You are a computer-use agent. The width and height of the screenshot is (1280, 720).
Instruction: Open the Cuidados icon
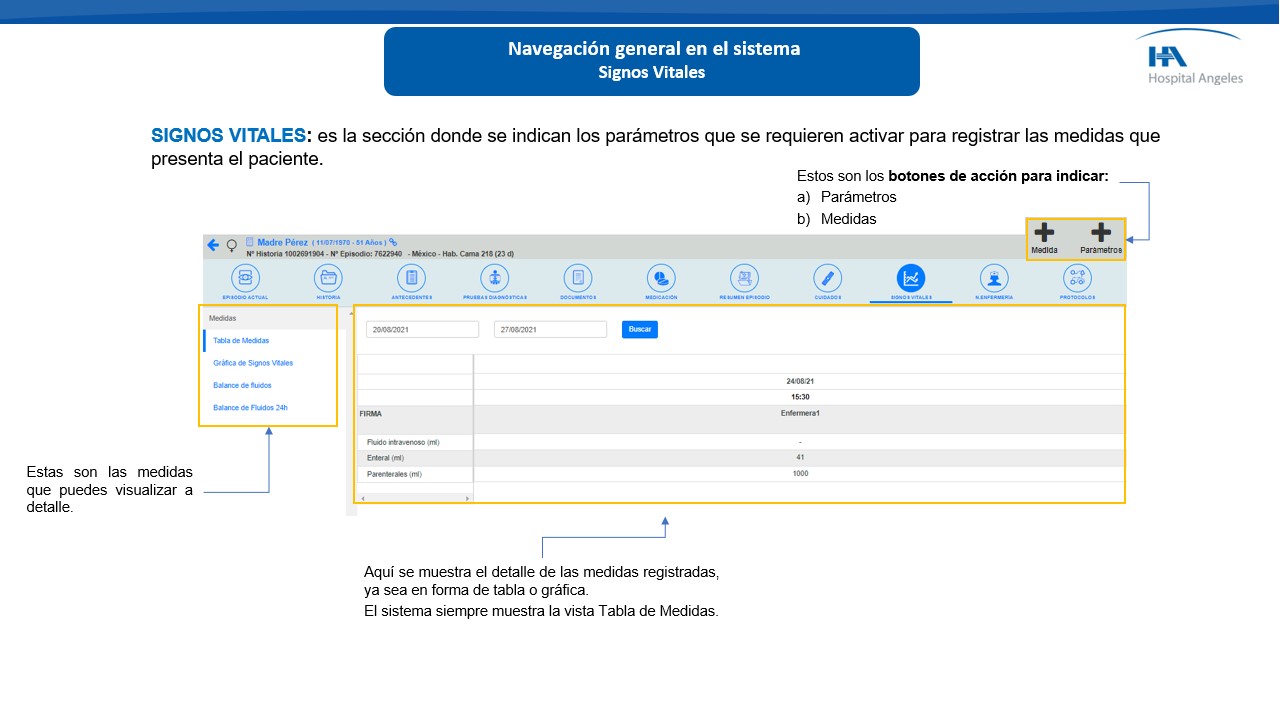pyautogui.click(x=827, y=278)
